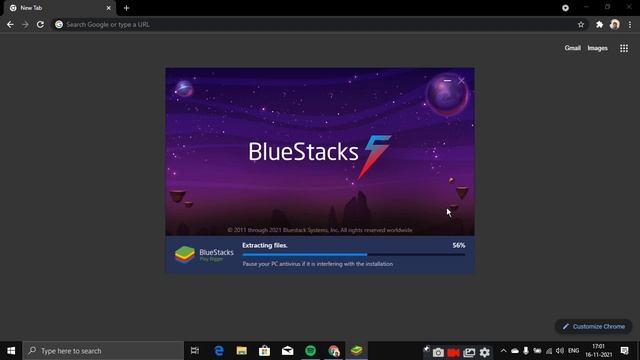Viewport: 640px width, 360px height.
Task: Open the network signal tray icon
Action: pos(549,351)
